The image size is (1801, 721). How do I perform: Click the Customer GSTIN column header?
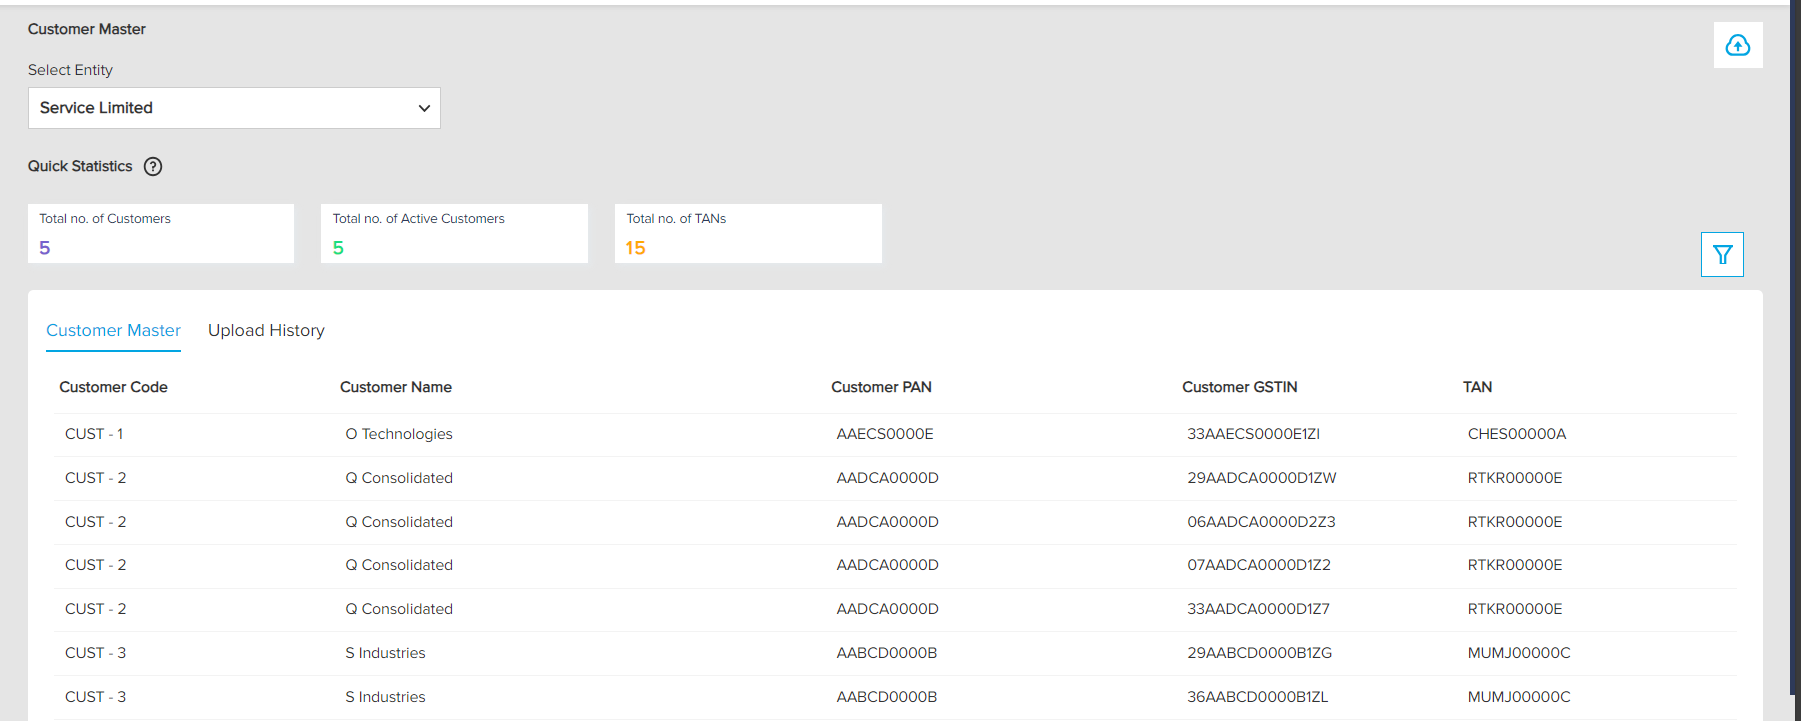coord(1240,387)
